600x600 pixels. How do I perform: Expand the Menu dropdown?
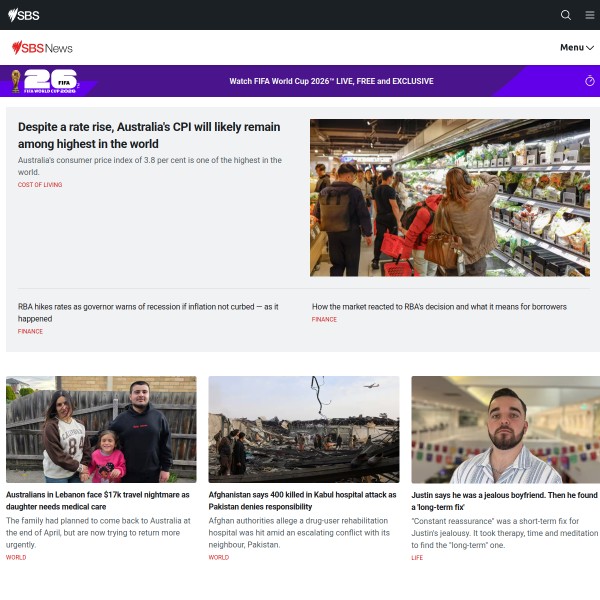click(577, 47)
